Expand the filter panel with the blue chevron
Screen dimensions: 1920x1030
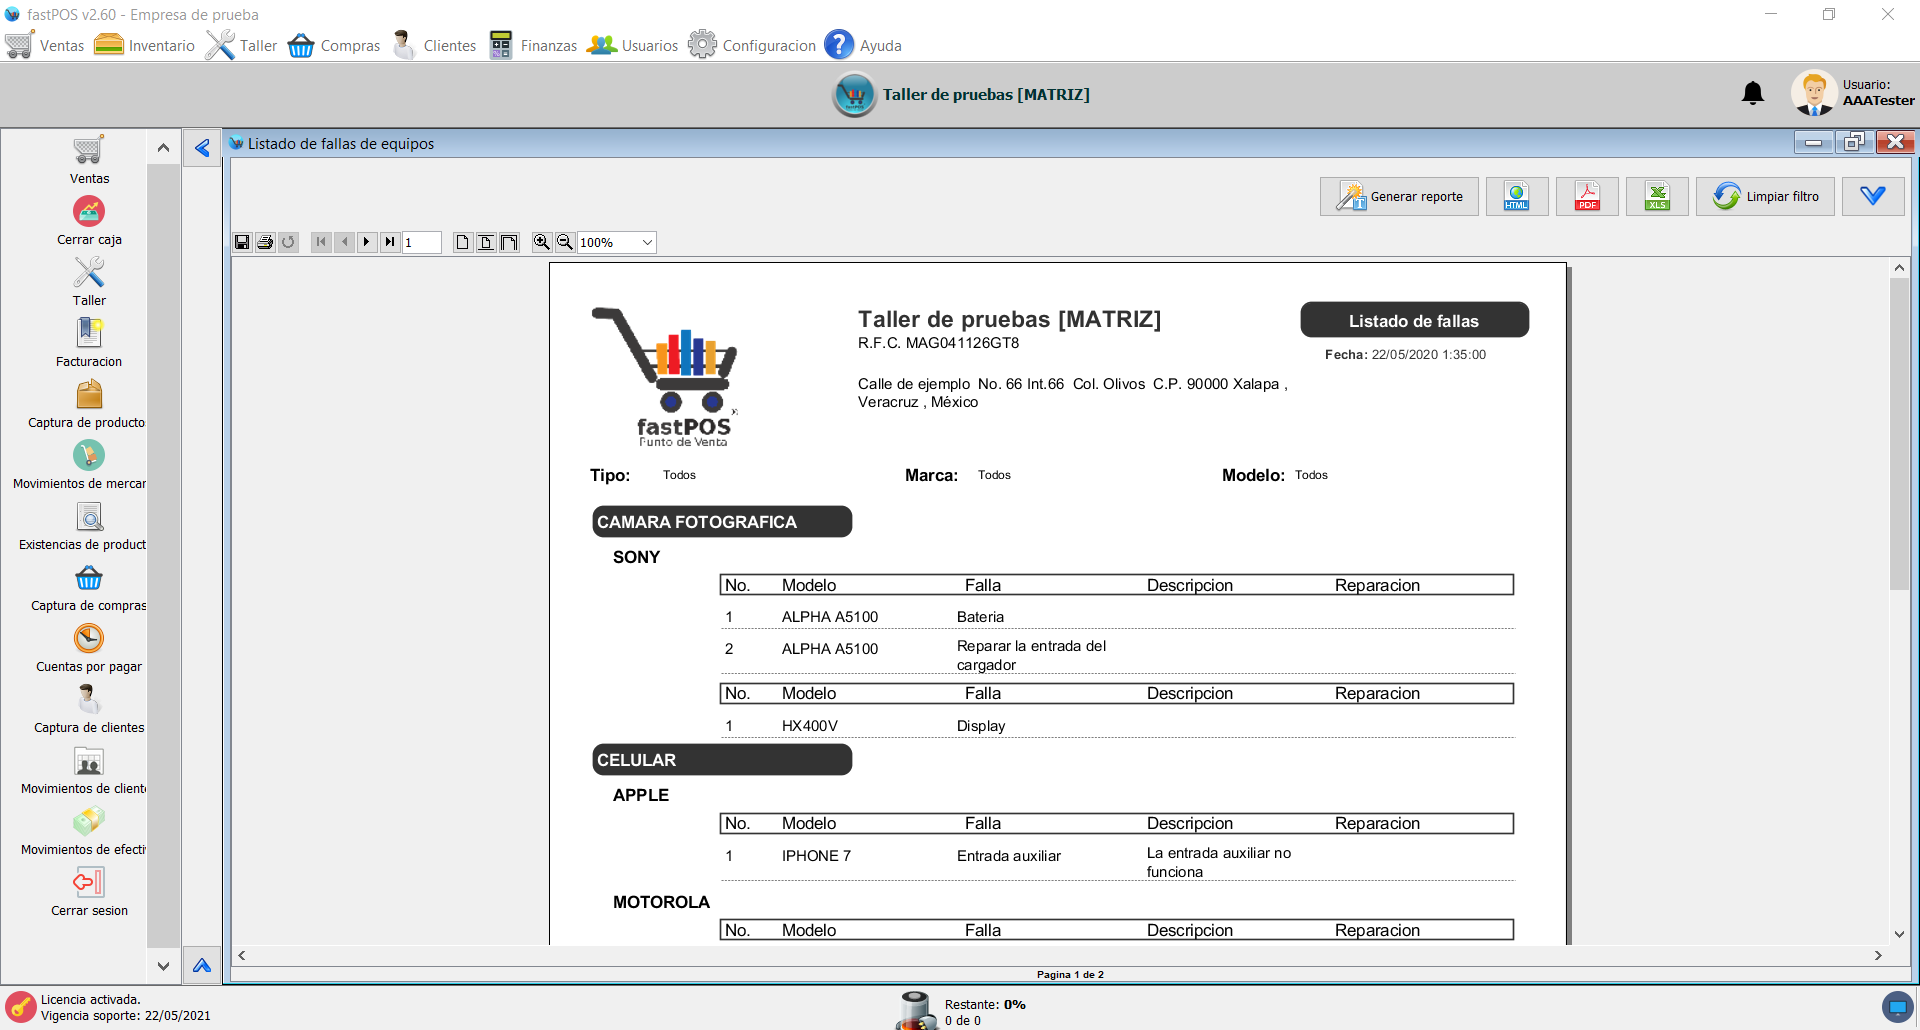click(1872, 196)
